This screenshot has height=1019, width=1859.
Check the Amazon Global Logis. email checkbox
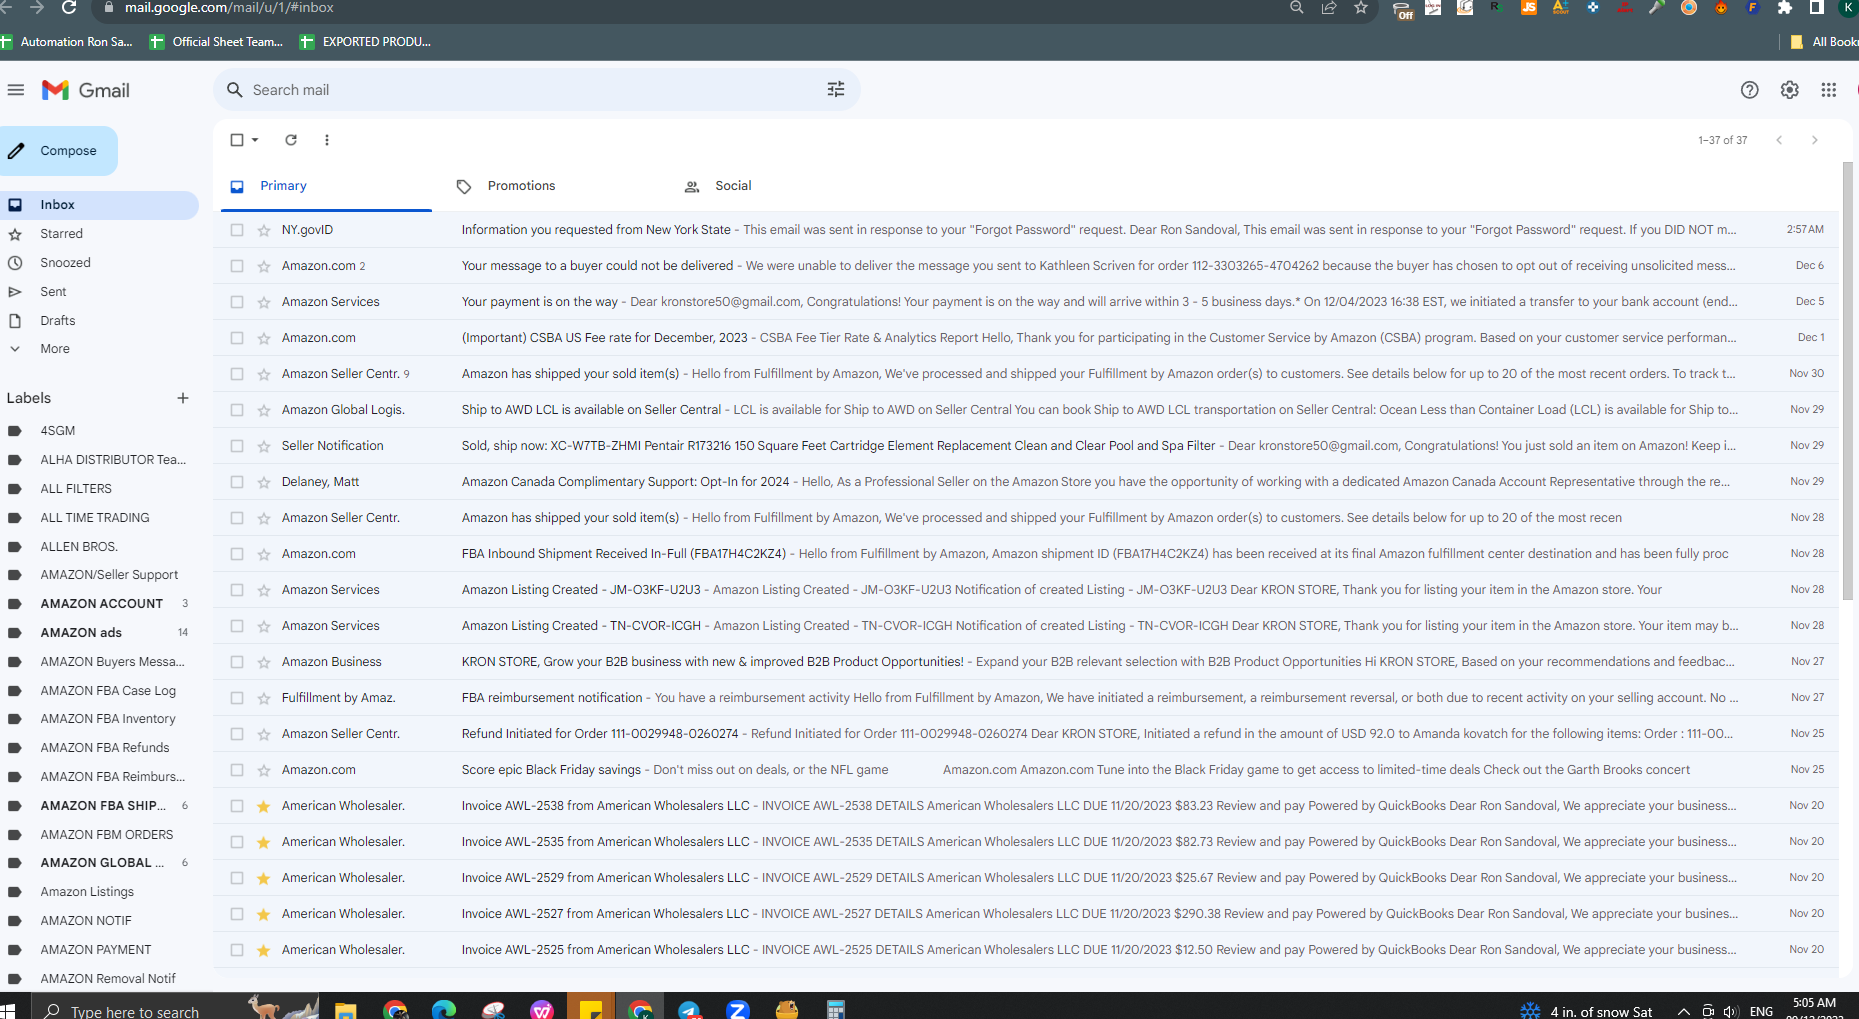237,410
